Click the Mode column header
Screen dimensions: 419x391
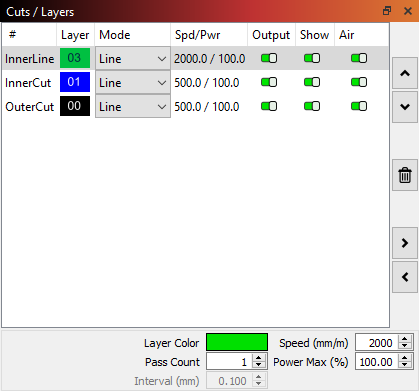click(133, 35)
